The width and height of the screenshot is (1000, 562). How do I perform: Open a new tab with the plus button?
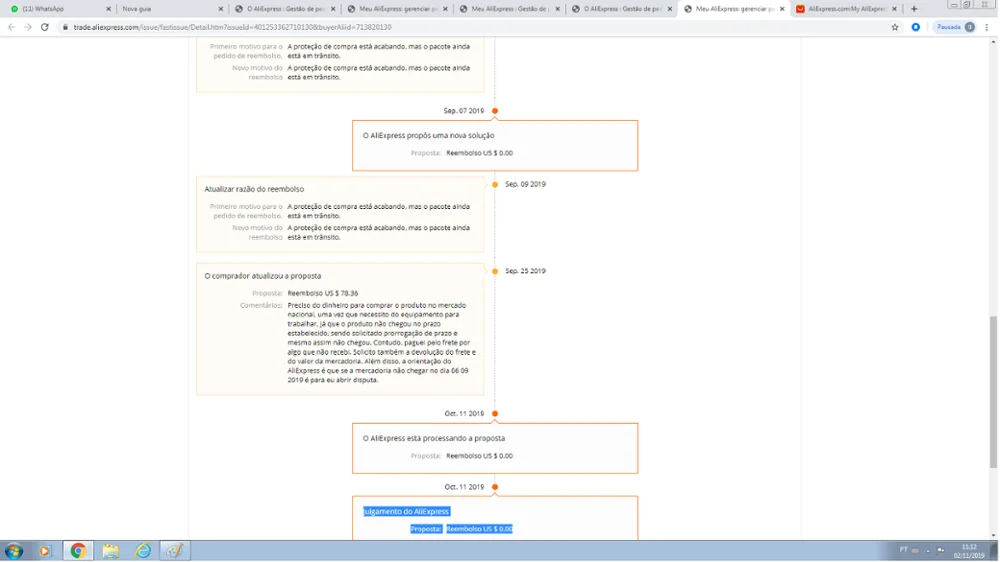pos(914,9)
